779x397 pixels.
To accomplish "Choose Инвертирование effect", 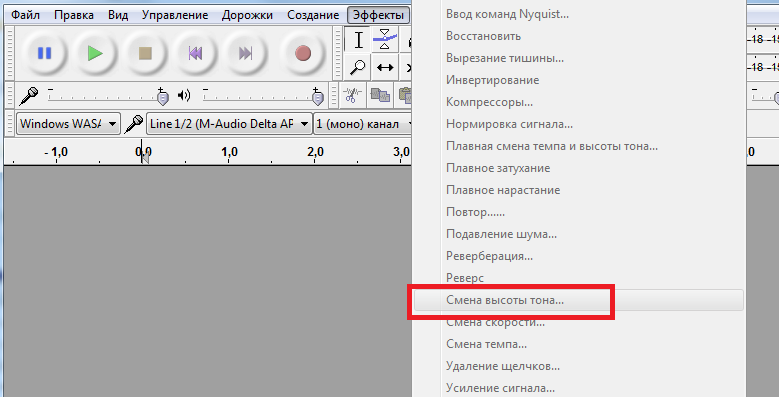I will coord(579,80).
